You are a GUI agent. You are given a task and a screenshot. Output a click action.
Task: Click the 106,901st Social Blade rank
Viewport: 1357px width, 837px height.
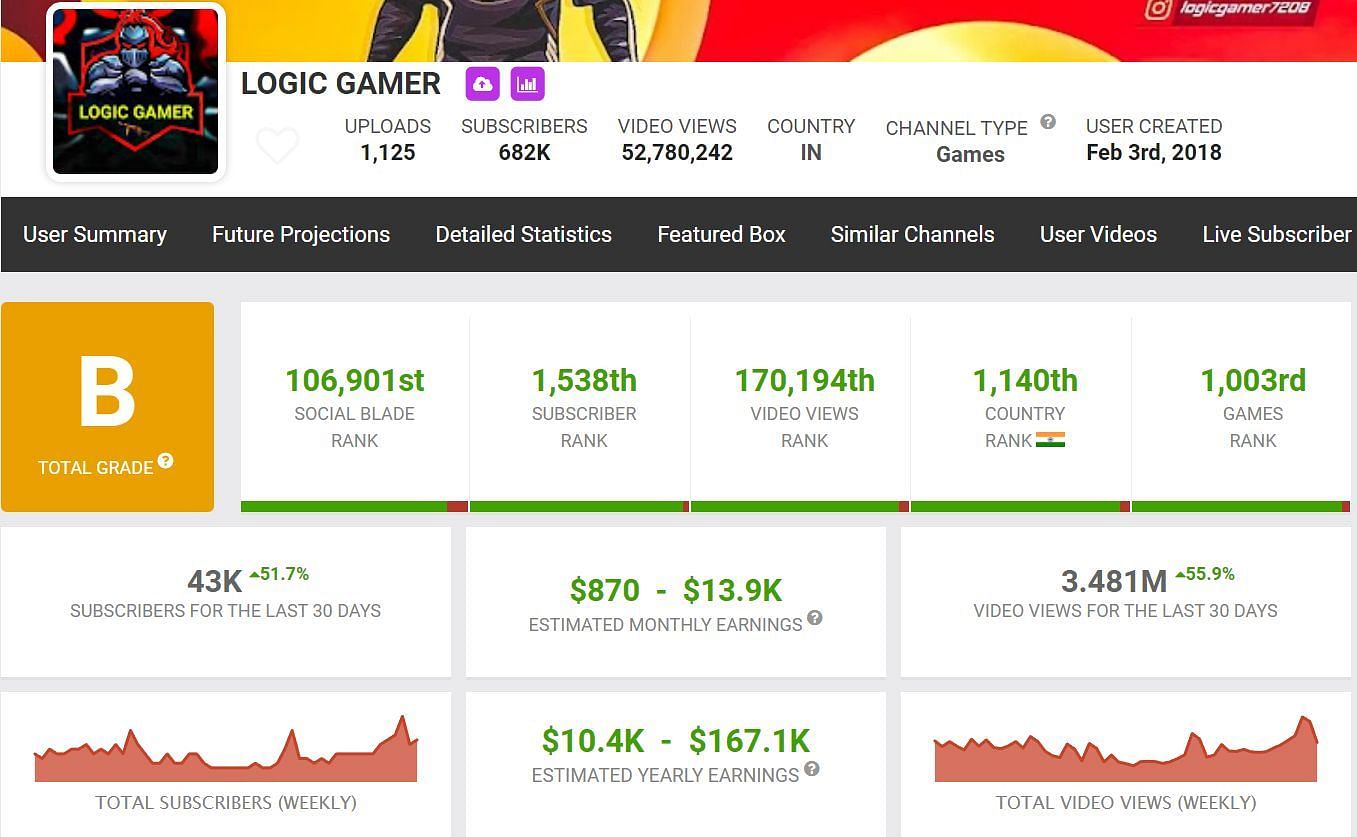coord(355,381)
